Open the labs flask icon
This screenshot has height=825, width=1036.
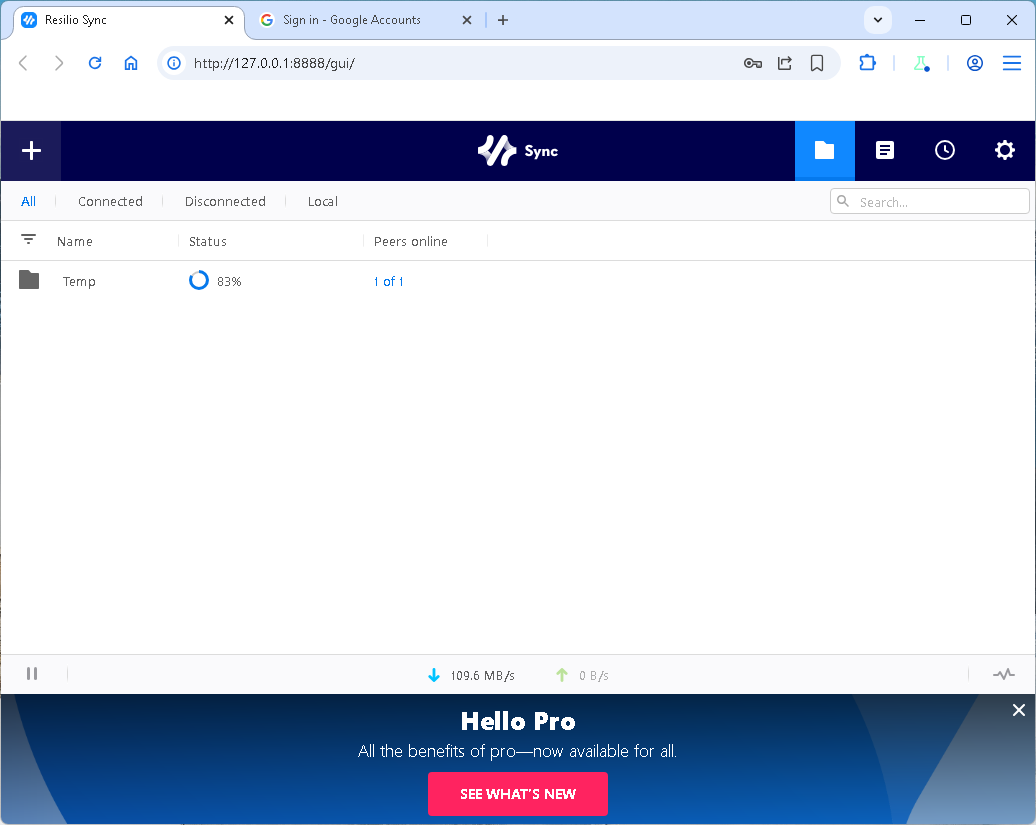click(x=921, y=63)
